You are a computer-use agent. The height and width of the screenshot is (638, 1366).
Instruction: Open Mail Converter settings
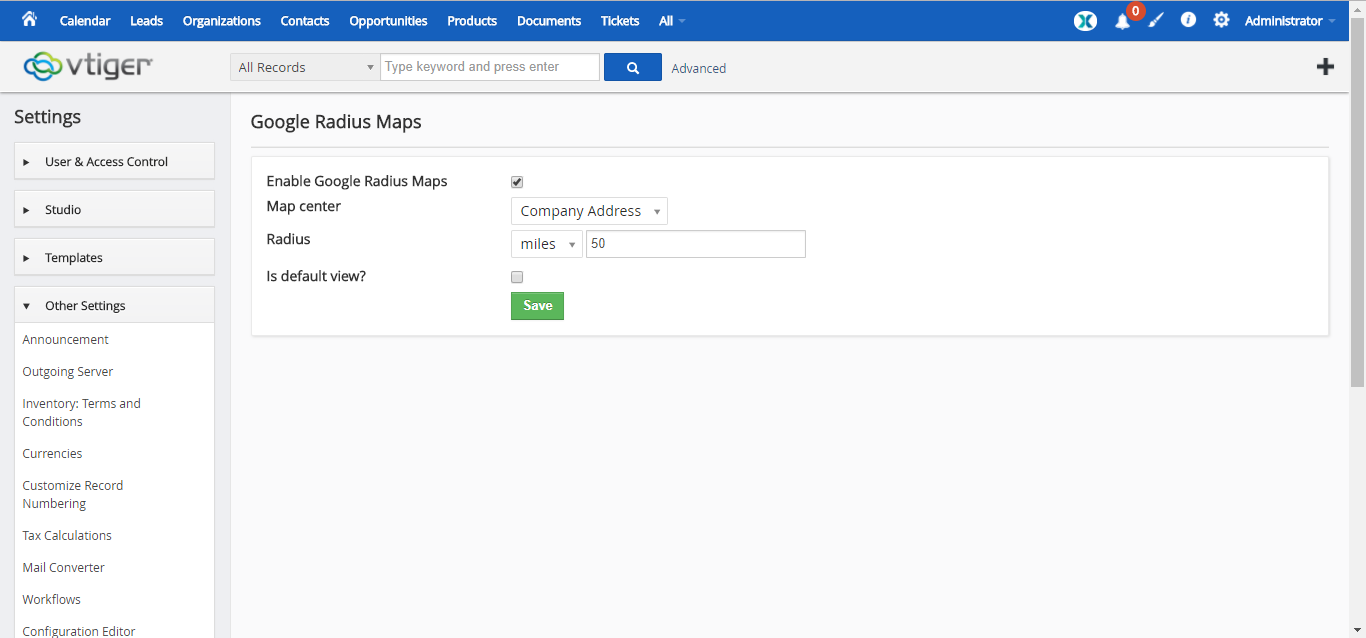[63, 567]
